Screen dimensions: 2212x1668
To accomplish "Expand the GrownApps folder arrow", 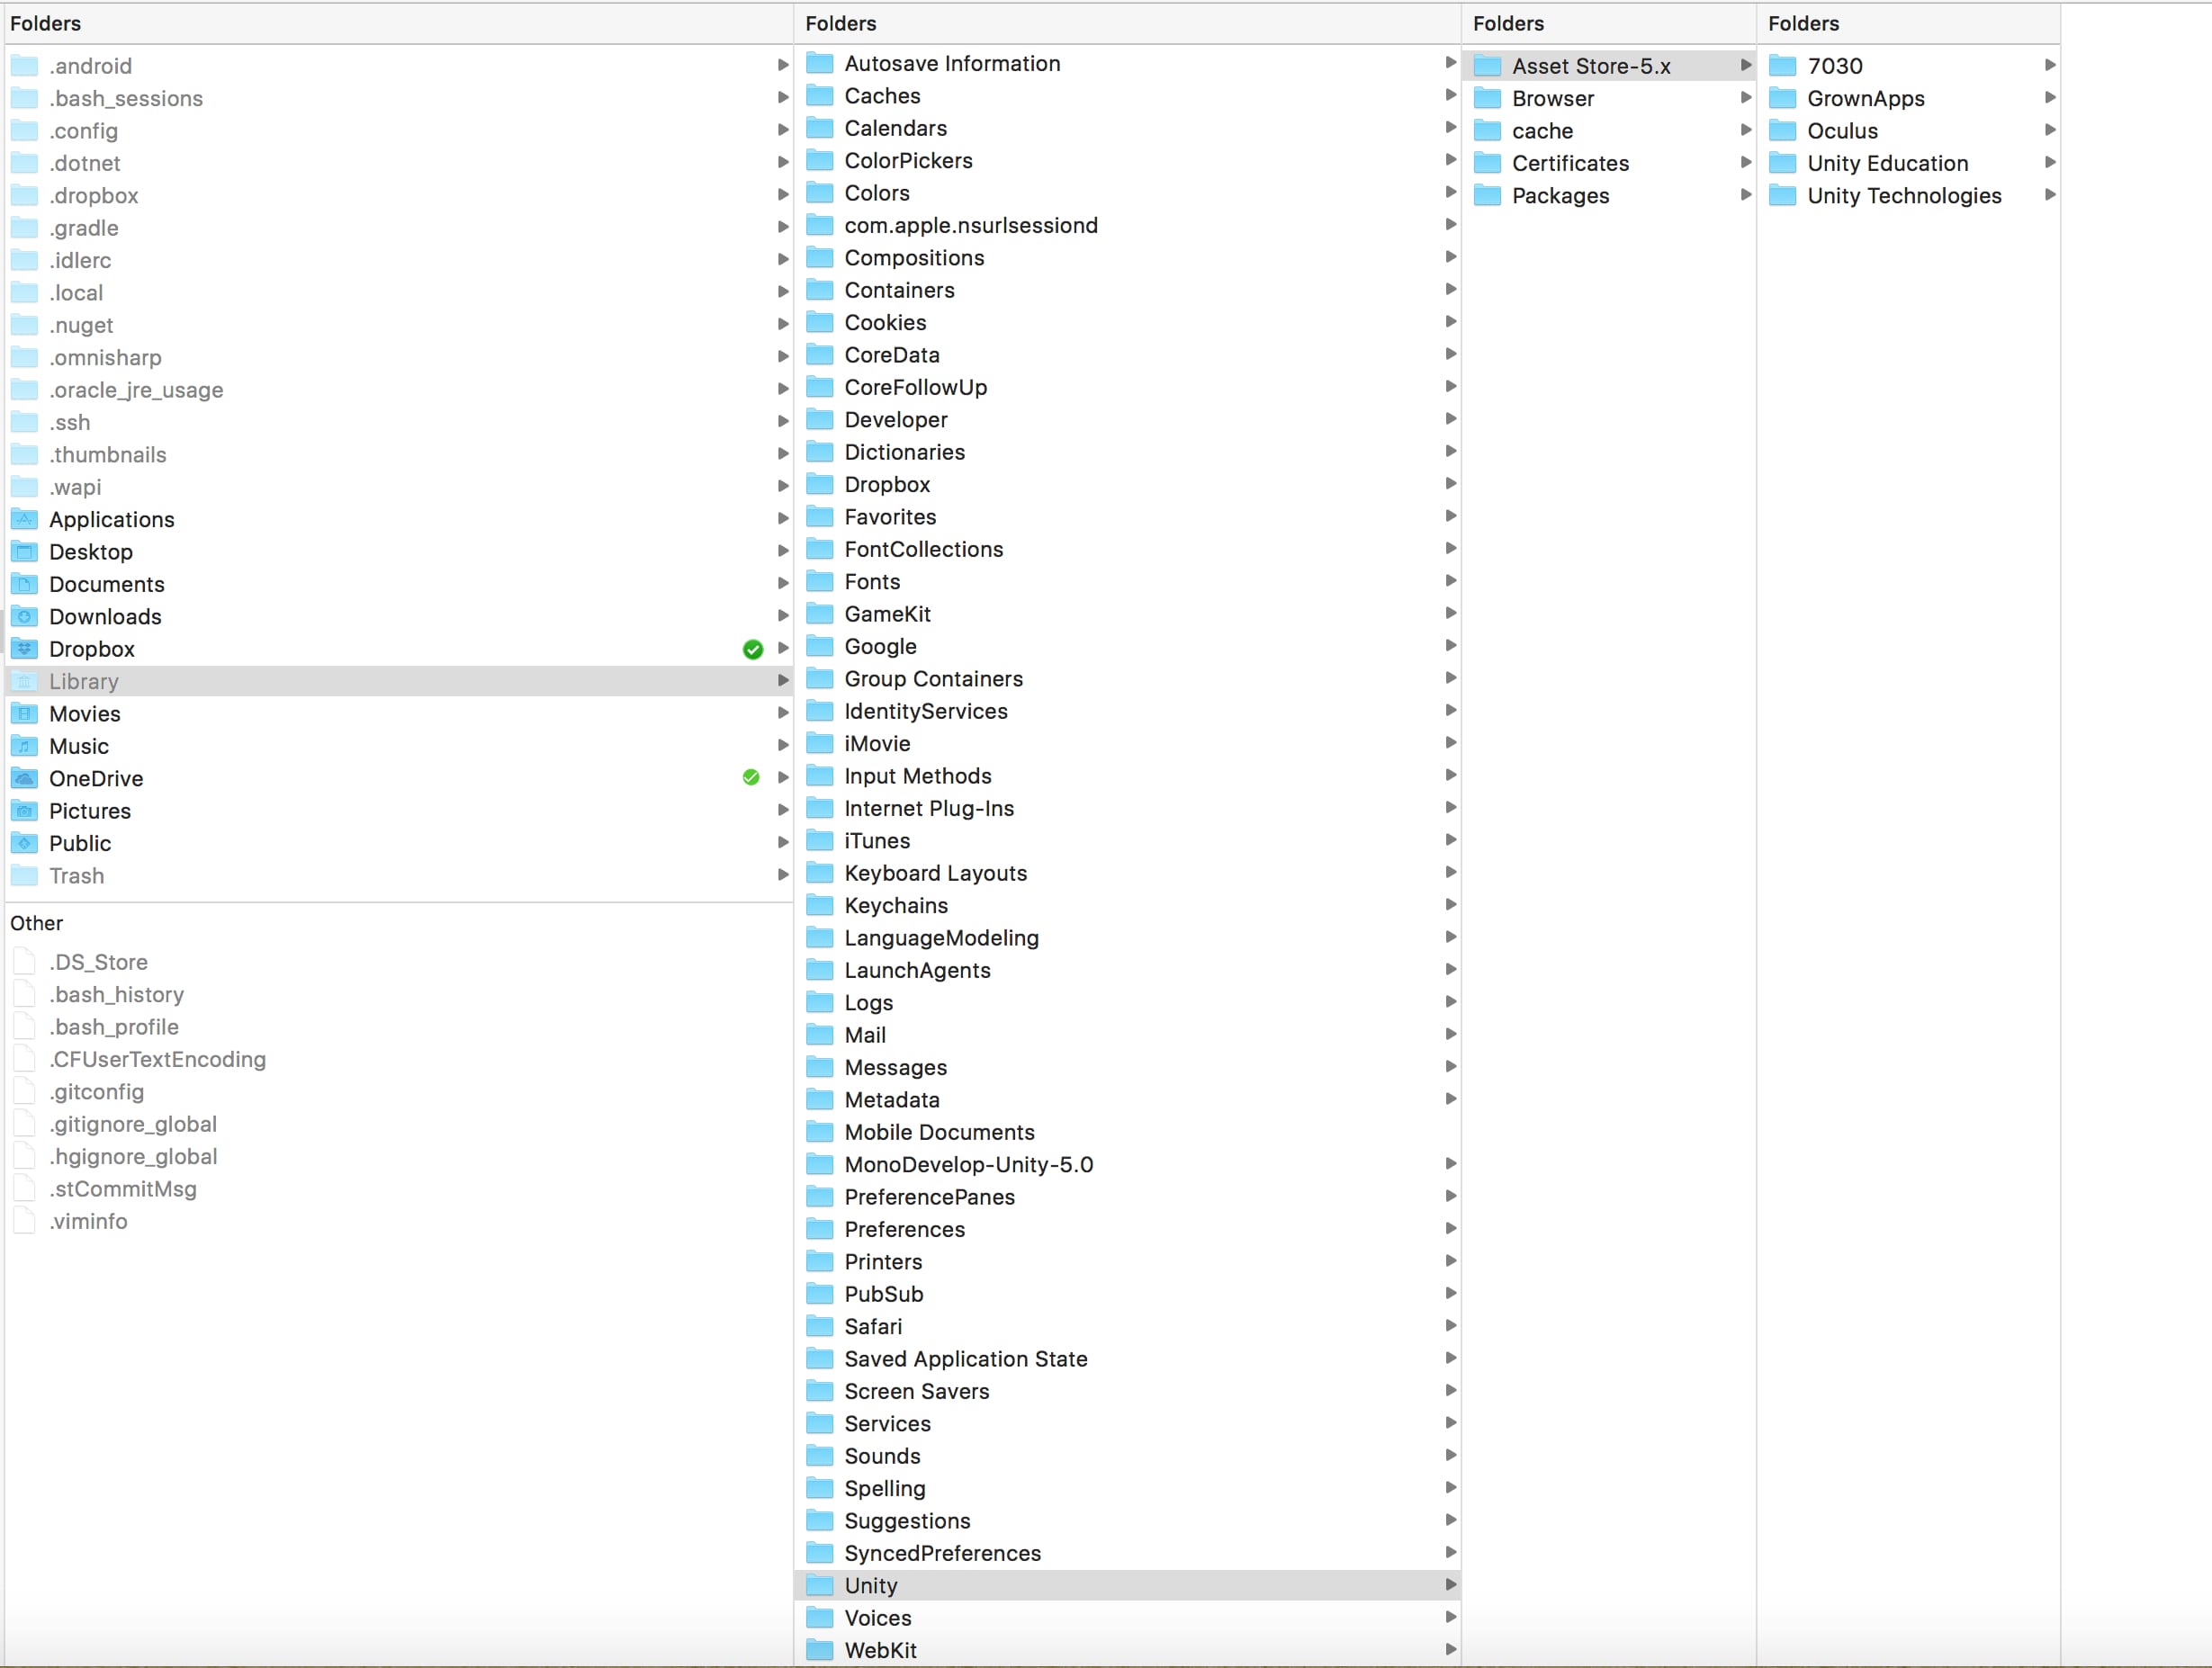I will [x=2050, y=98].
